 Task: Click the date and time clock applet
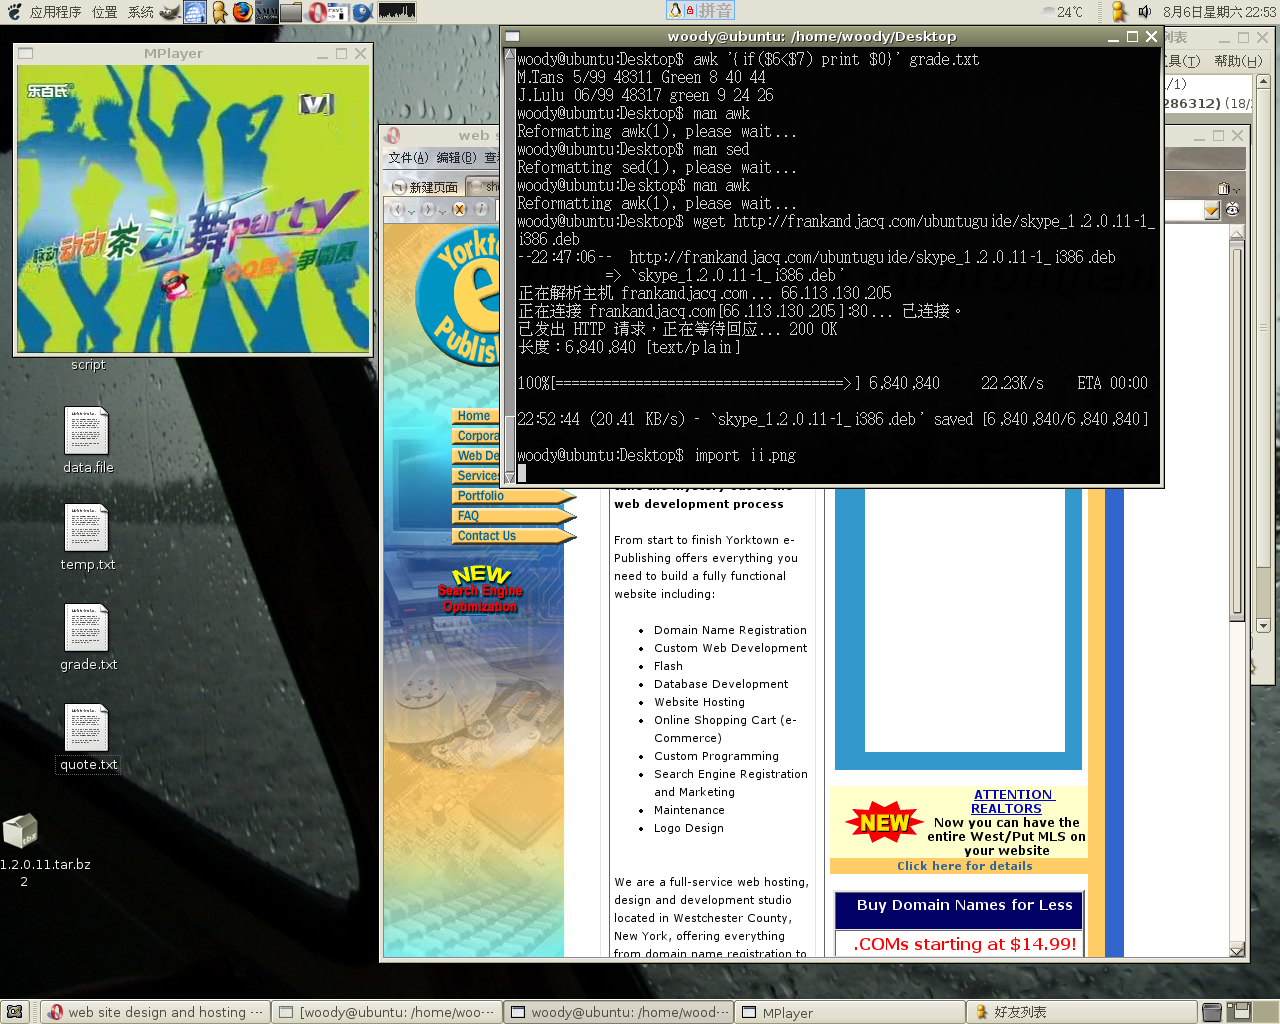point(1219,12)
